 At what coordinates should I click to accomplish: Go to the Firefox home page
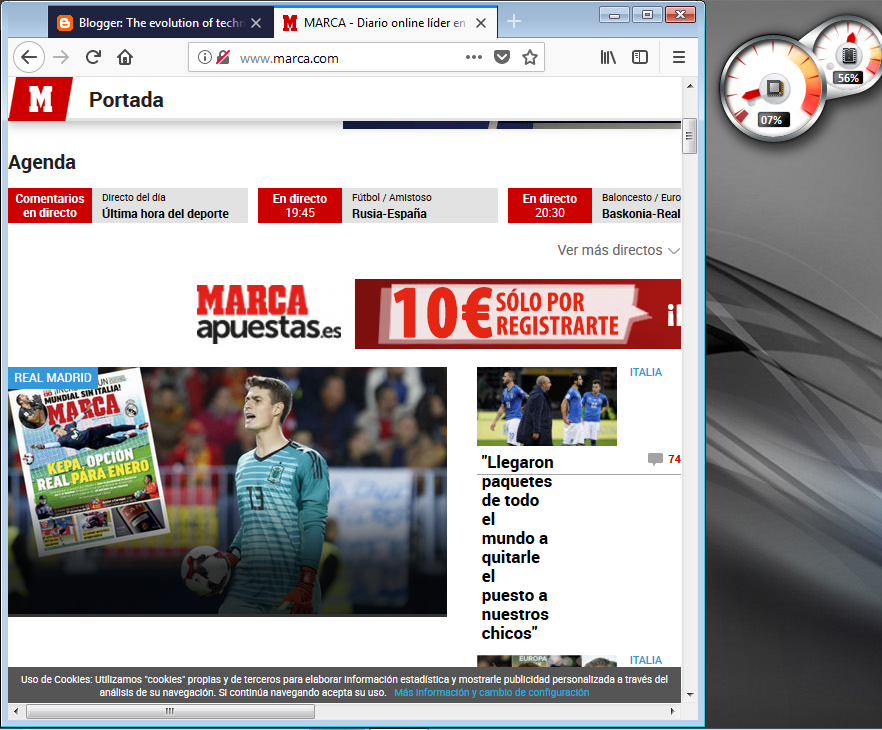[x=125, y=57]
